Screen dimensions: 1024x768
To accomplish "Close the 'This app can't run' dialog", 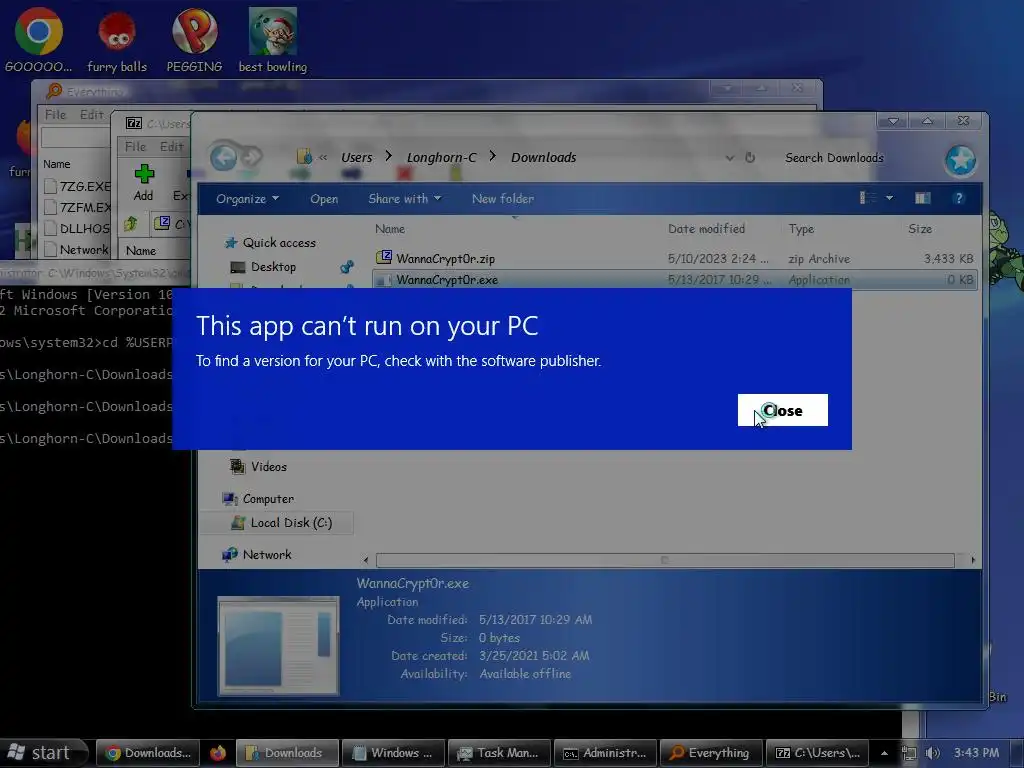I will (782, 410).
